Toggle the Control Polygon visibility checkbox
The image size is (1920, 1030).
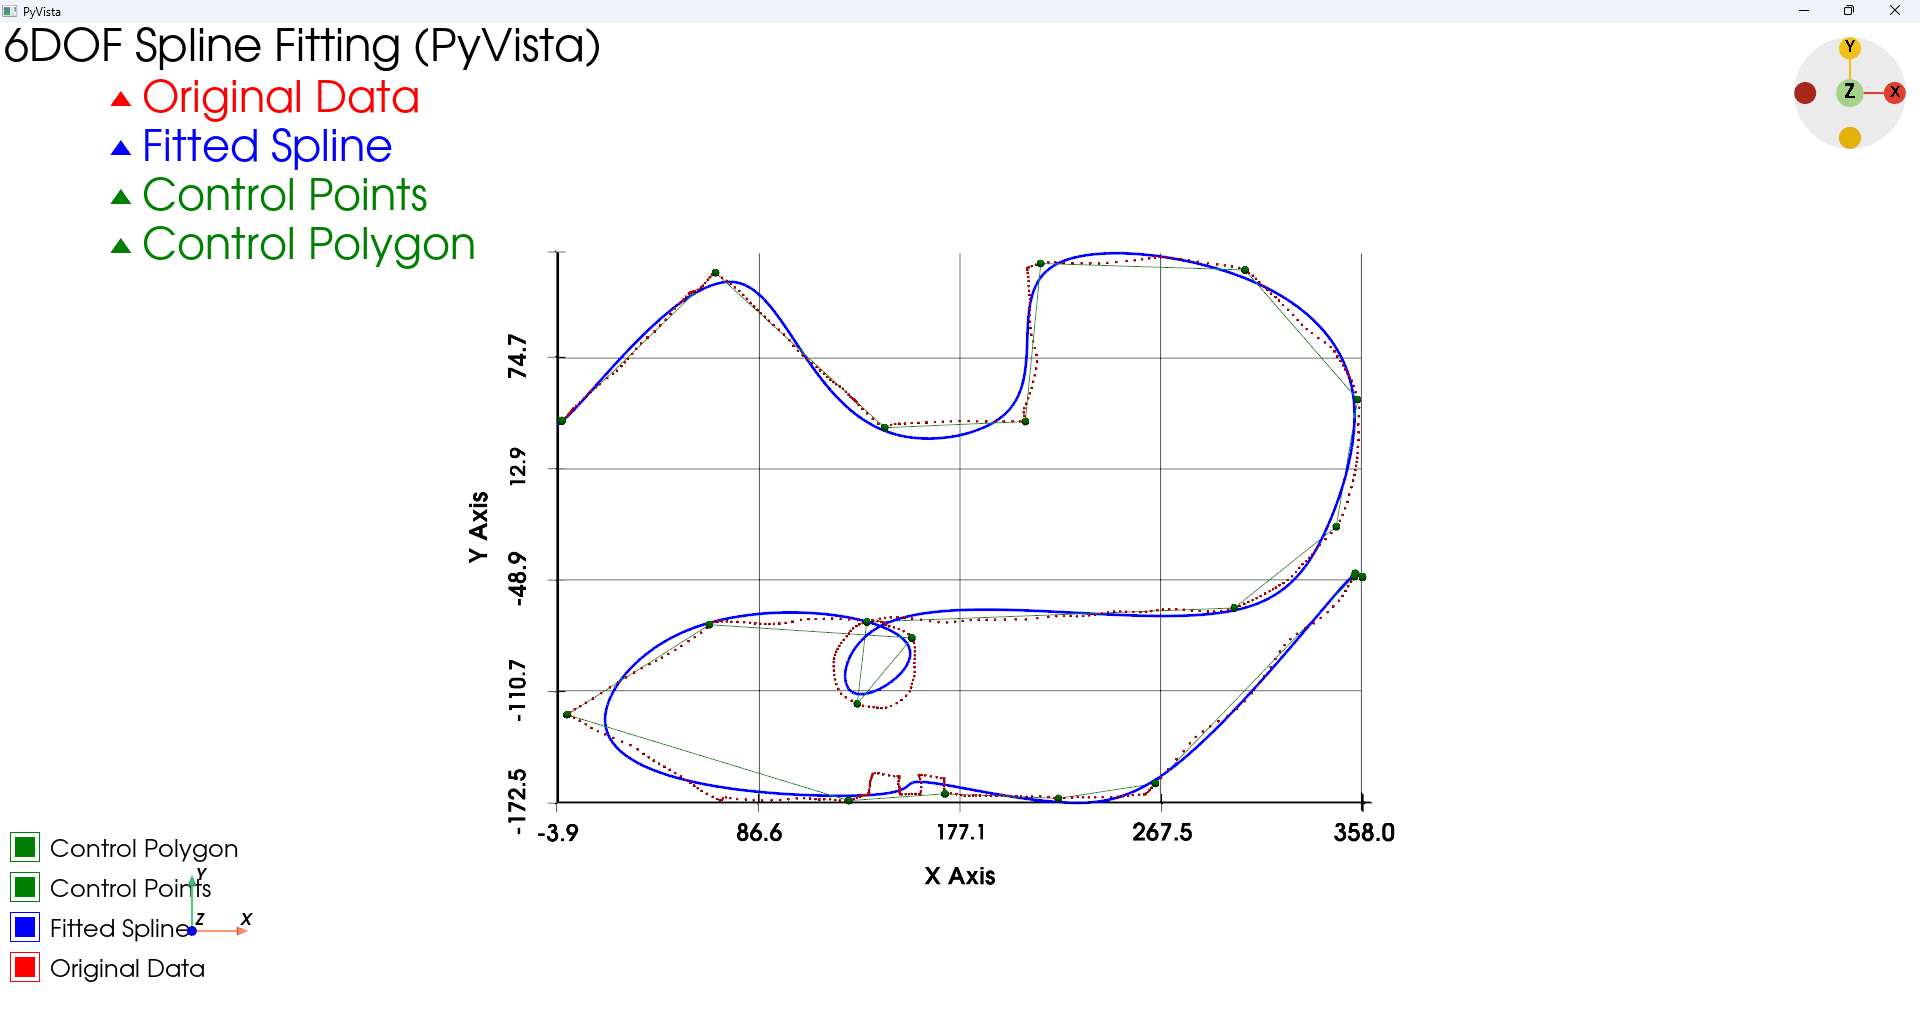(25, 847)
